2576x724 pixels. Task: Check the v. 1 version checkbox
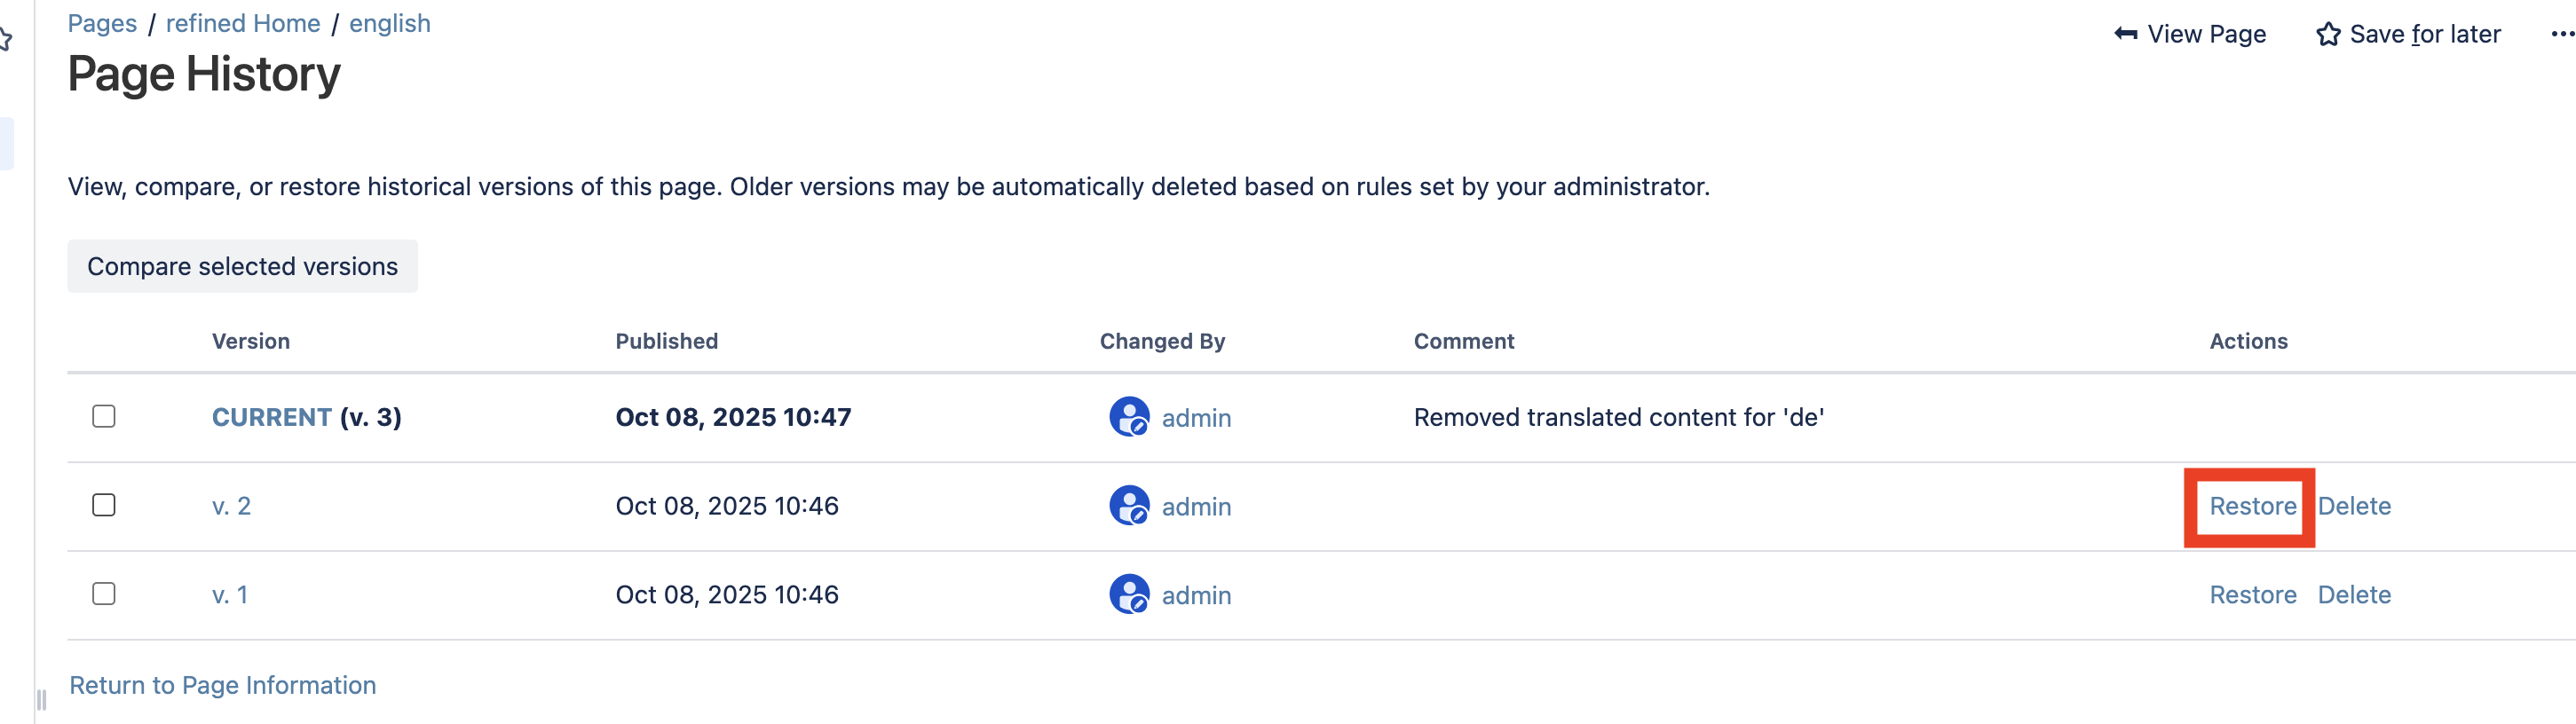[x=104, y=594]
